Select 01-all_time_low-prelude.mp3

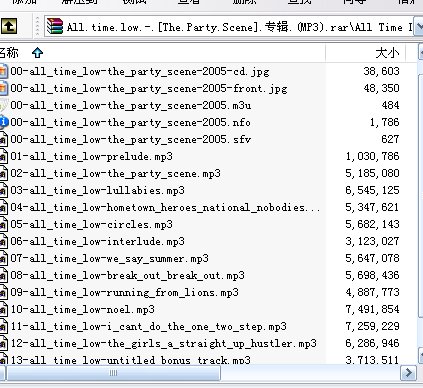[x=91, y=156]
